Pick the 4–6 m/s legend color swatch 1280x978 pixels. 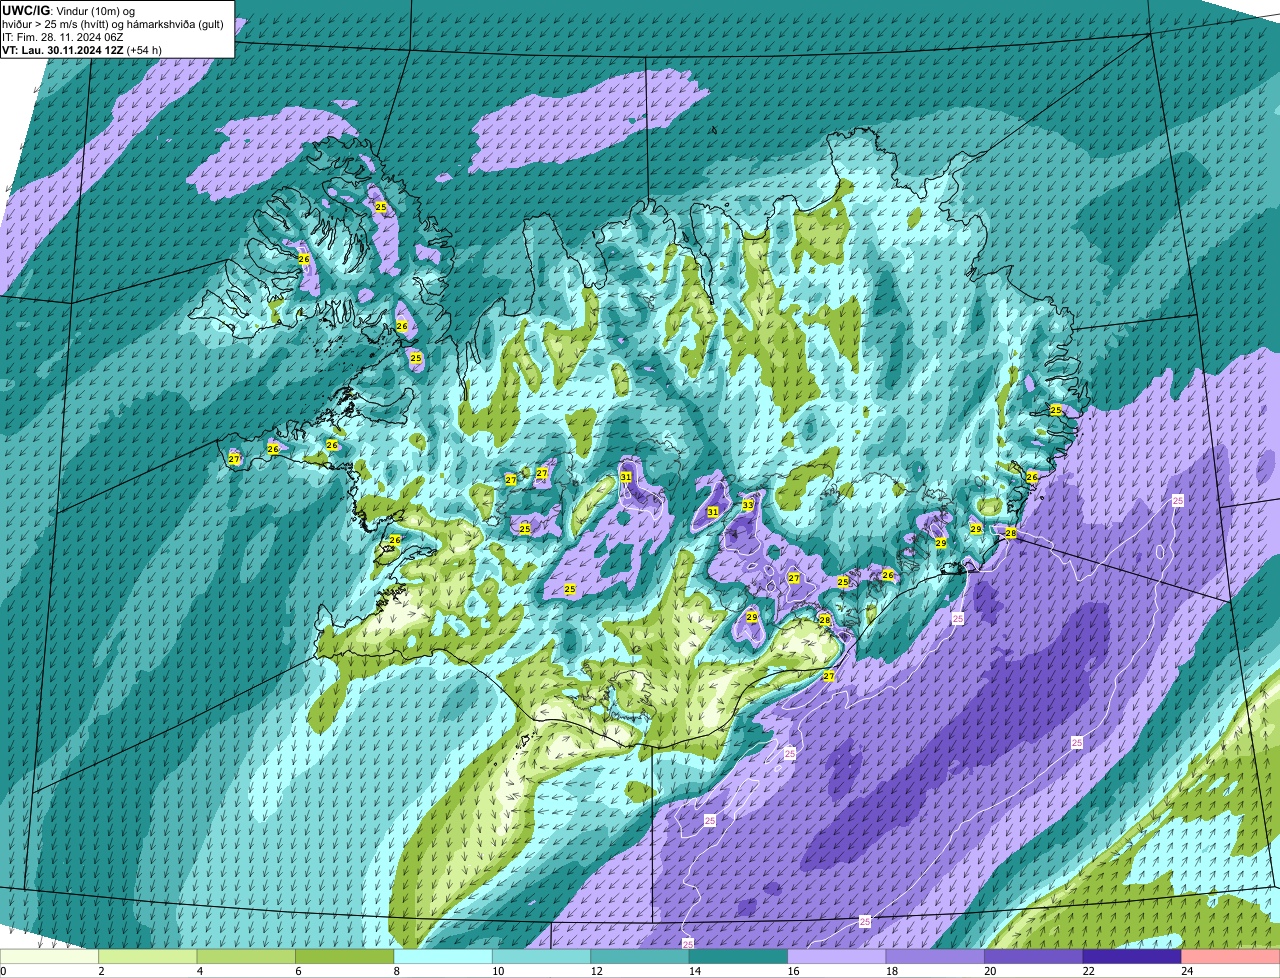pyautogui.click(x=247, y=957)
